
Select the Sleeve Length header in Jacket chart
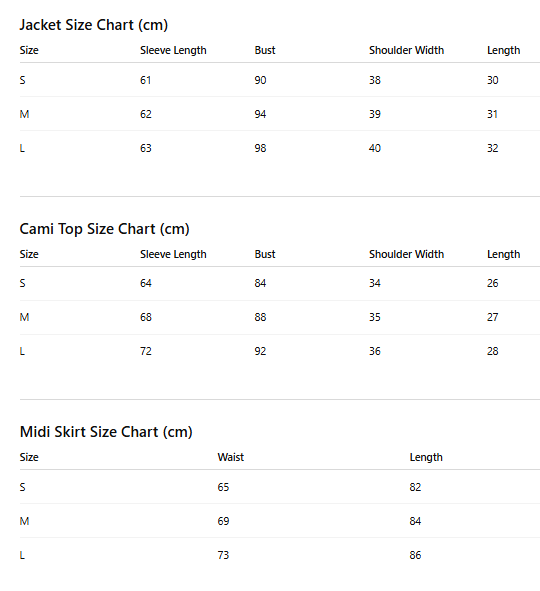(173, 50)
